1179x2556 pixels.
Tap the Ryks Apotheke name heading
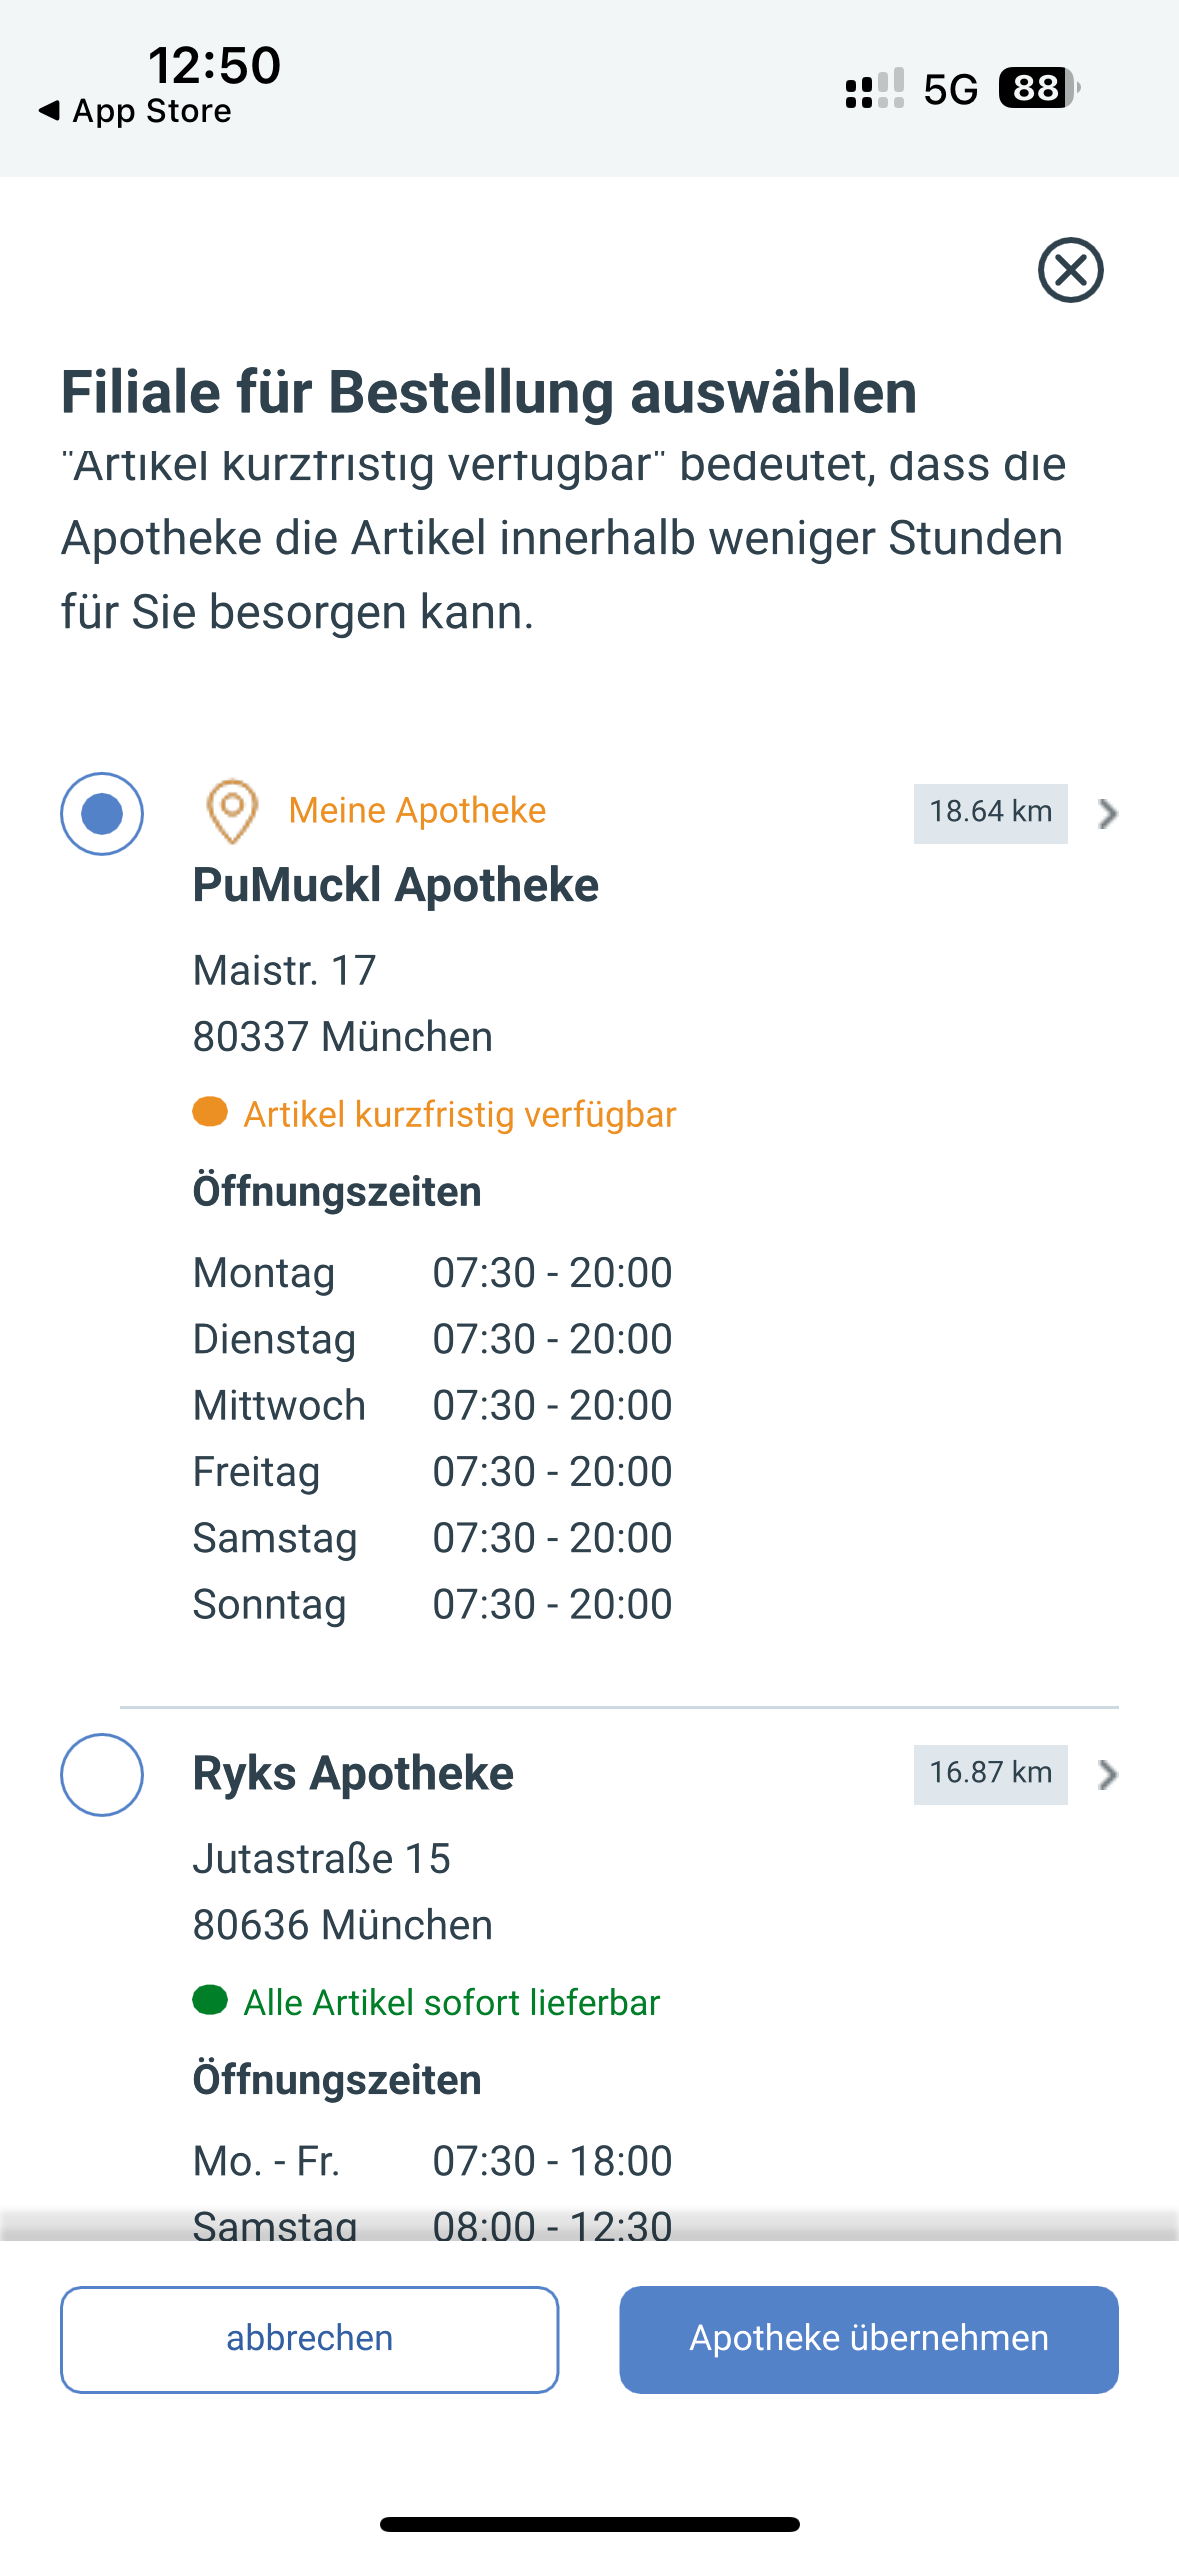coord(353,1774)
